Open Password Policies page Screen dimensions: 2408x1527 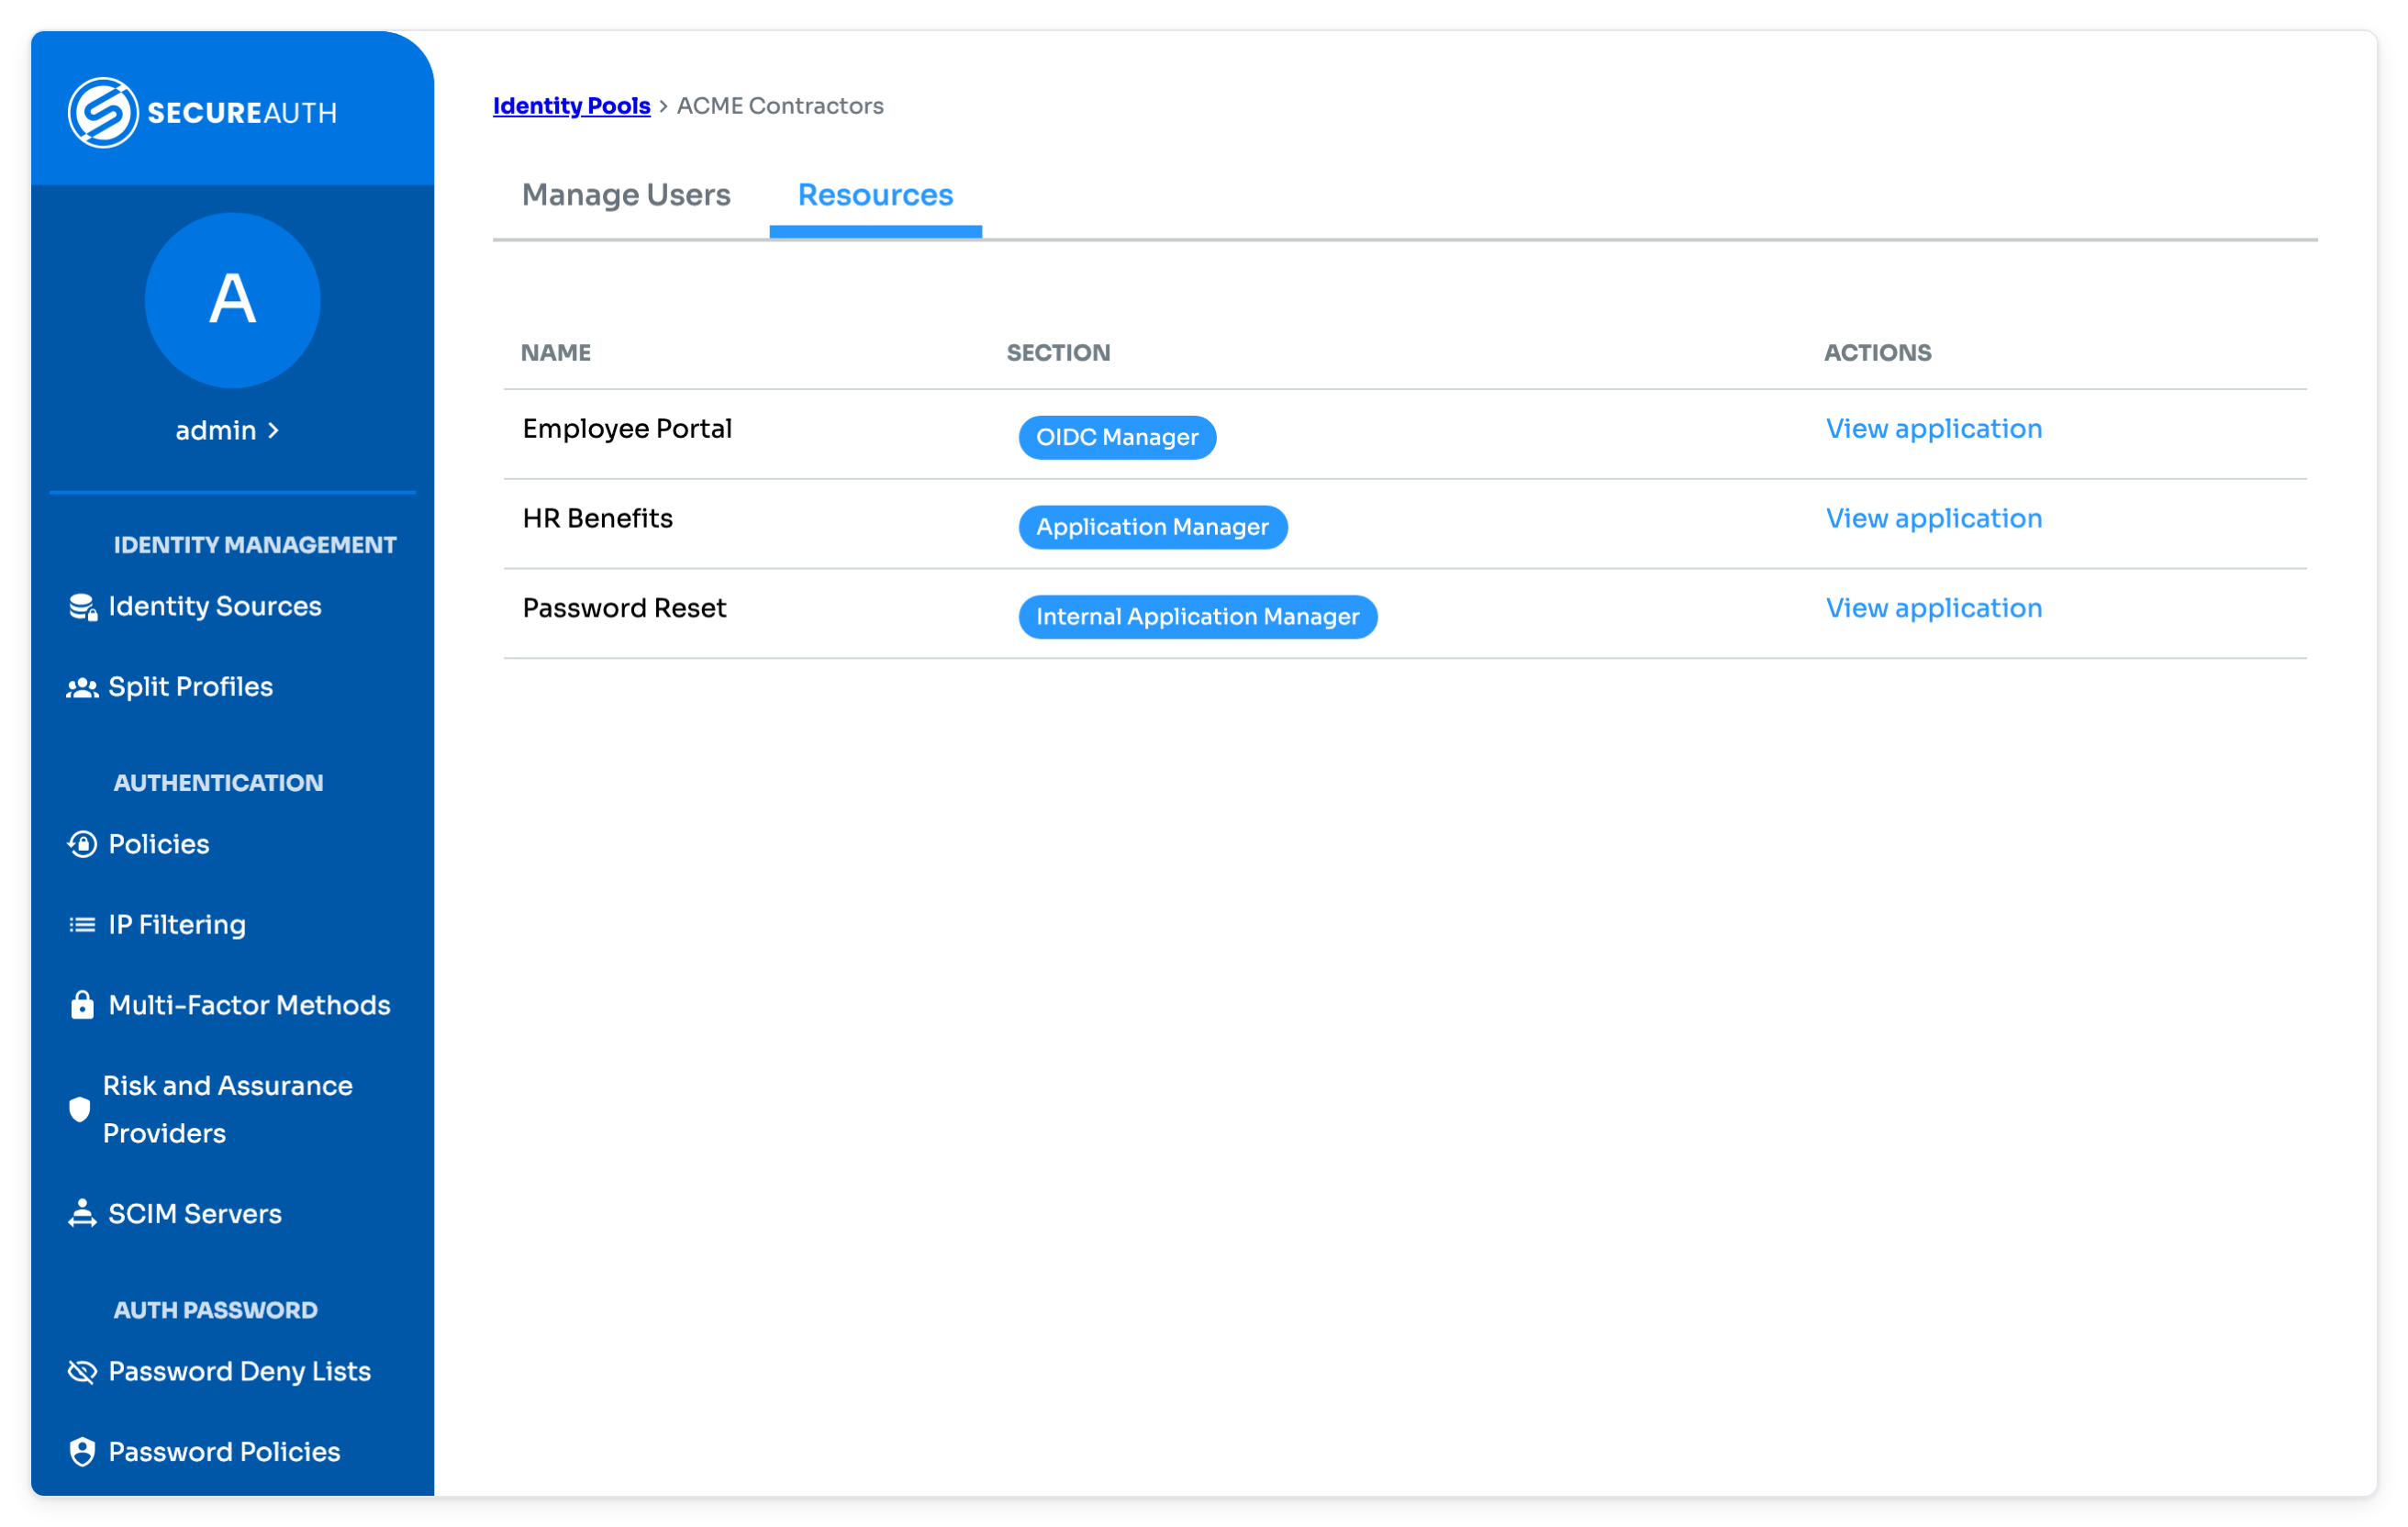pos(224,1451)
